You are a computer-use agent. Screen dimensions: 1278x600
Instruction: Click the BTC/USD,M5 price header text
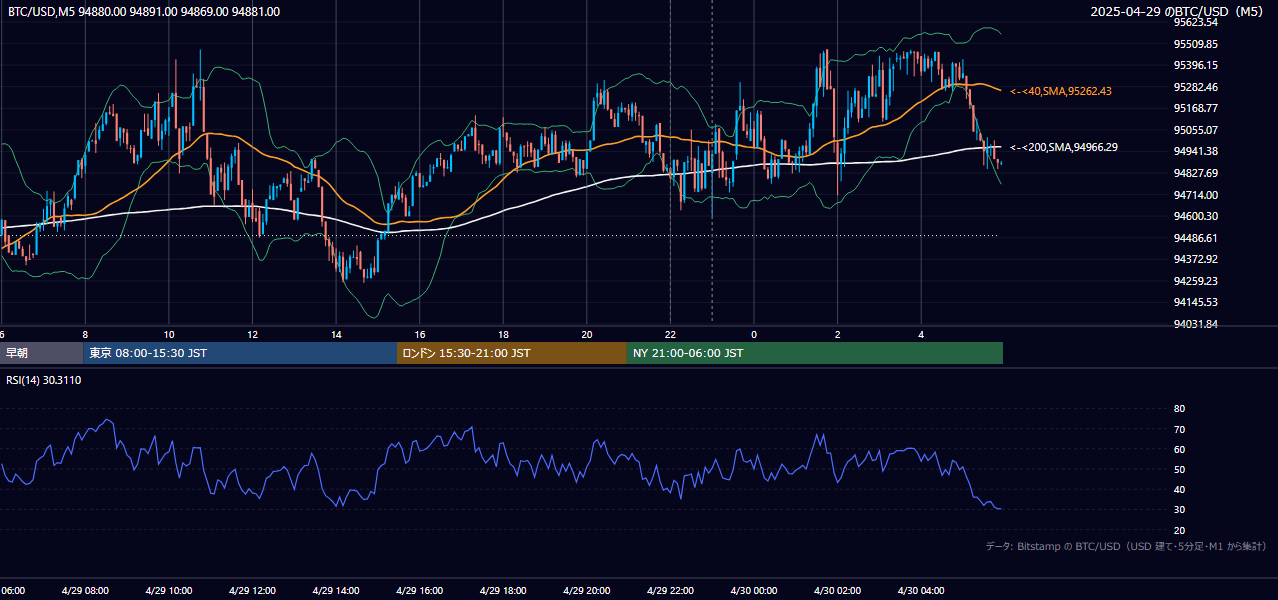[144, 12]
